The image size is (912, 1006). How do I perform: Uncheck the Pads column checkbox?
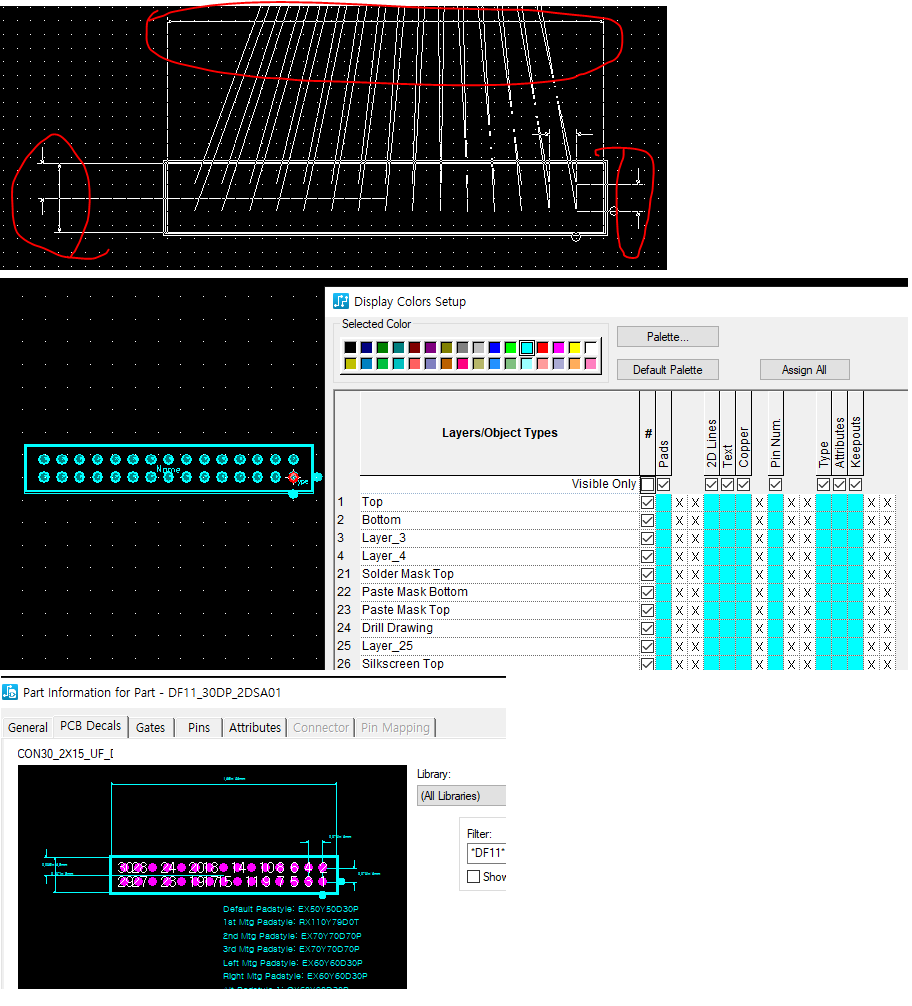tap(664, 484)
